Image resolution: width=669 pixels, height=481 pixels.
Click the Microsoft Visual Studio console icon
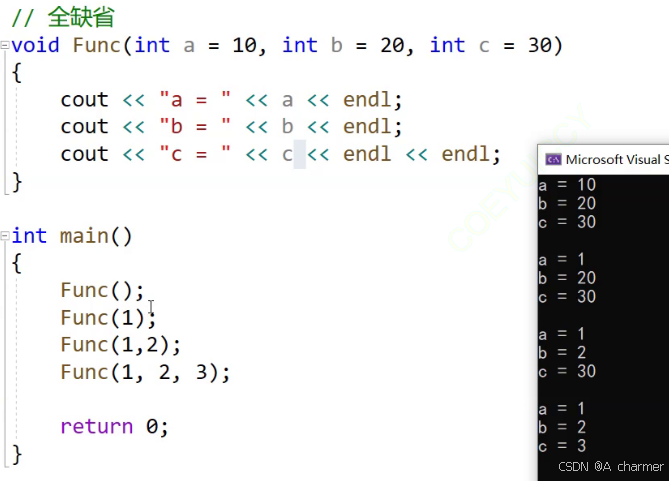click(x=553, y=160)
